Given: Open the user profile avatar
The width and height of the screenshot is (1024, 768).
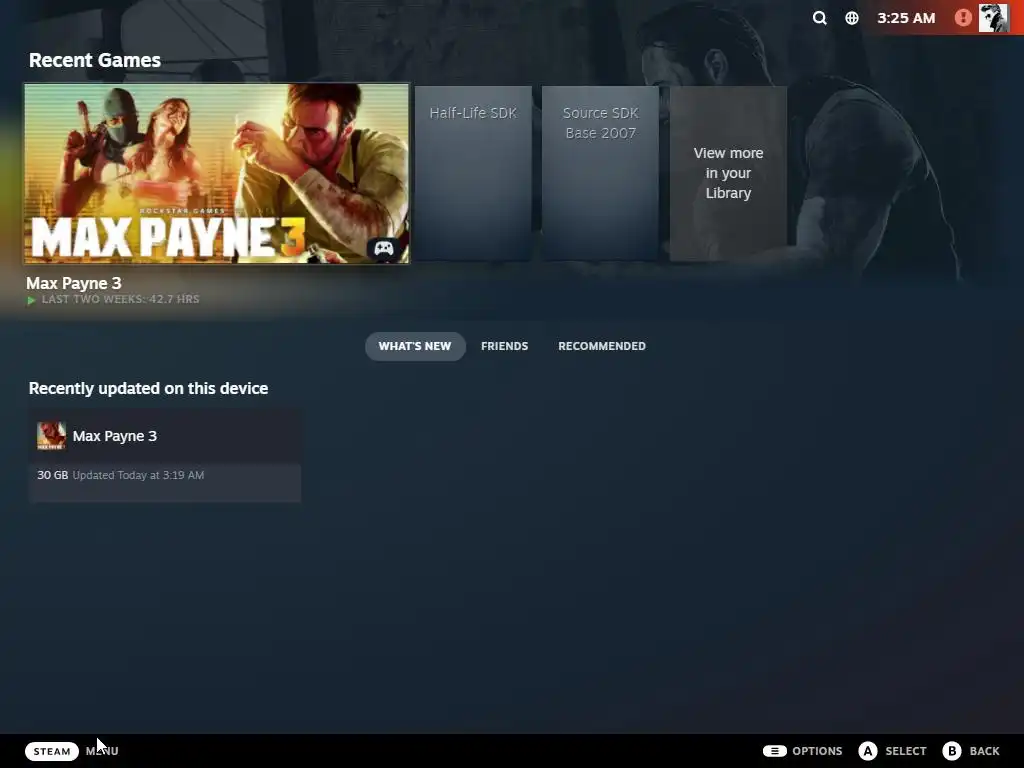Looking at the screenshot, I should coord(993,18).
